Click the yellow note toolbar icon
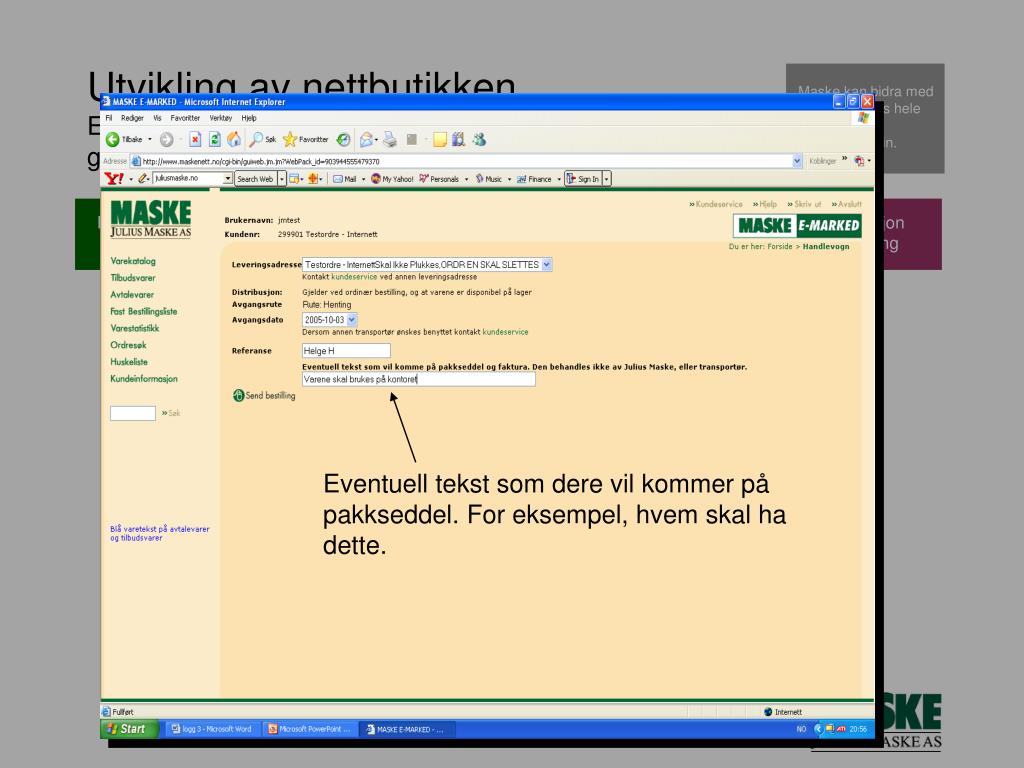1024x768 pixels. click(440, 139)
